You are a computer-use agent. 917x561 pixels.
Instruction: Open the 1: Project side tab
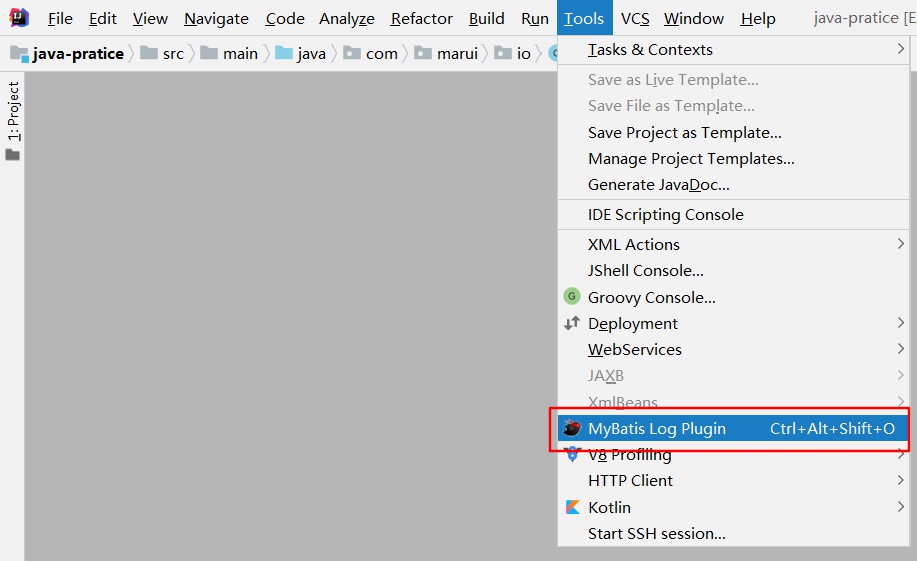click(x=13, y=110)
